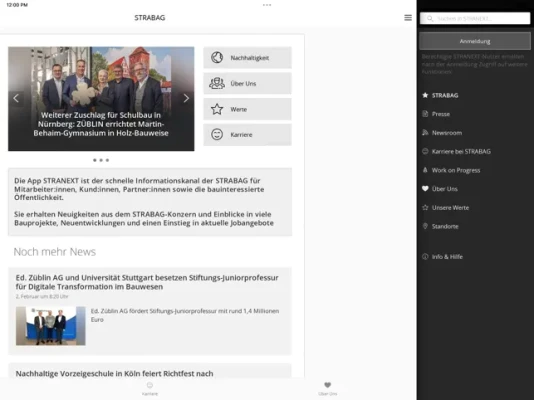Show previous slide with left arrow

click(16, 98)
